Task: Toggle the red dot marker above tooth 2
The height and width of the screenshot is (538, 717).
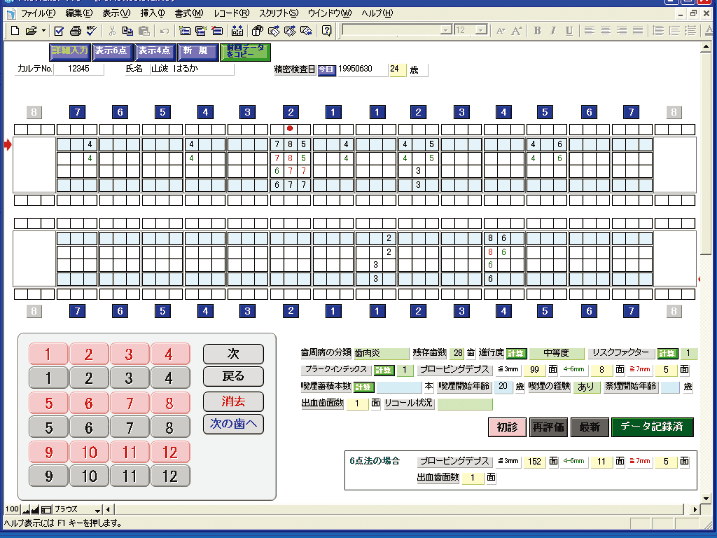Action: (x=290, y=128)
